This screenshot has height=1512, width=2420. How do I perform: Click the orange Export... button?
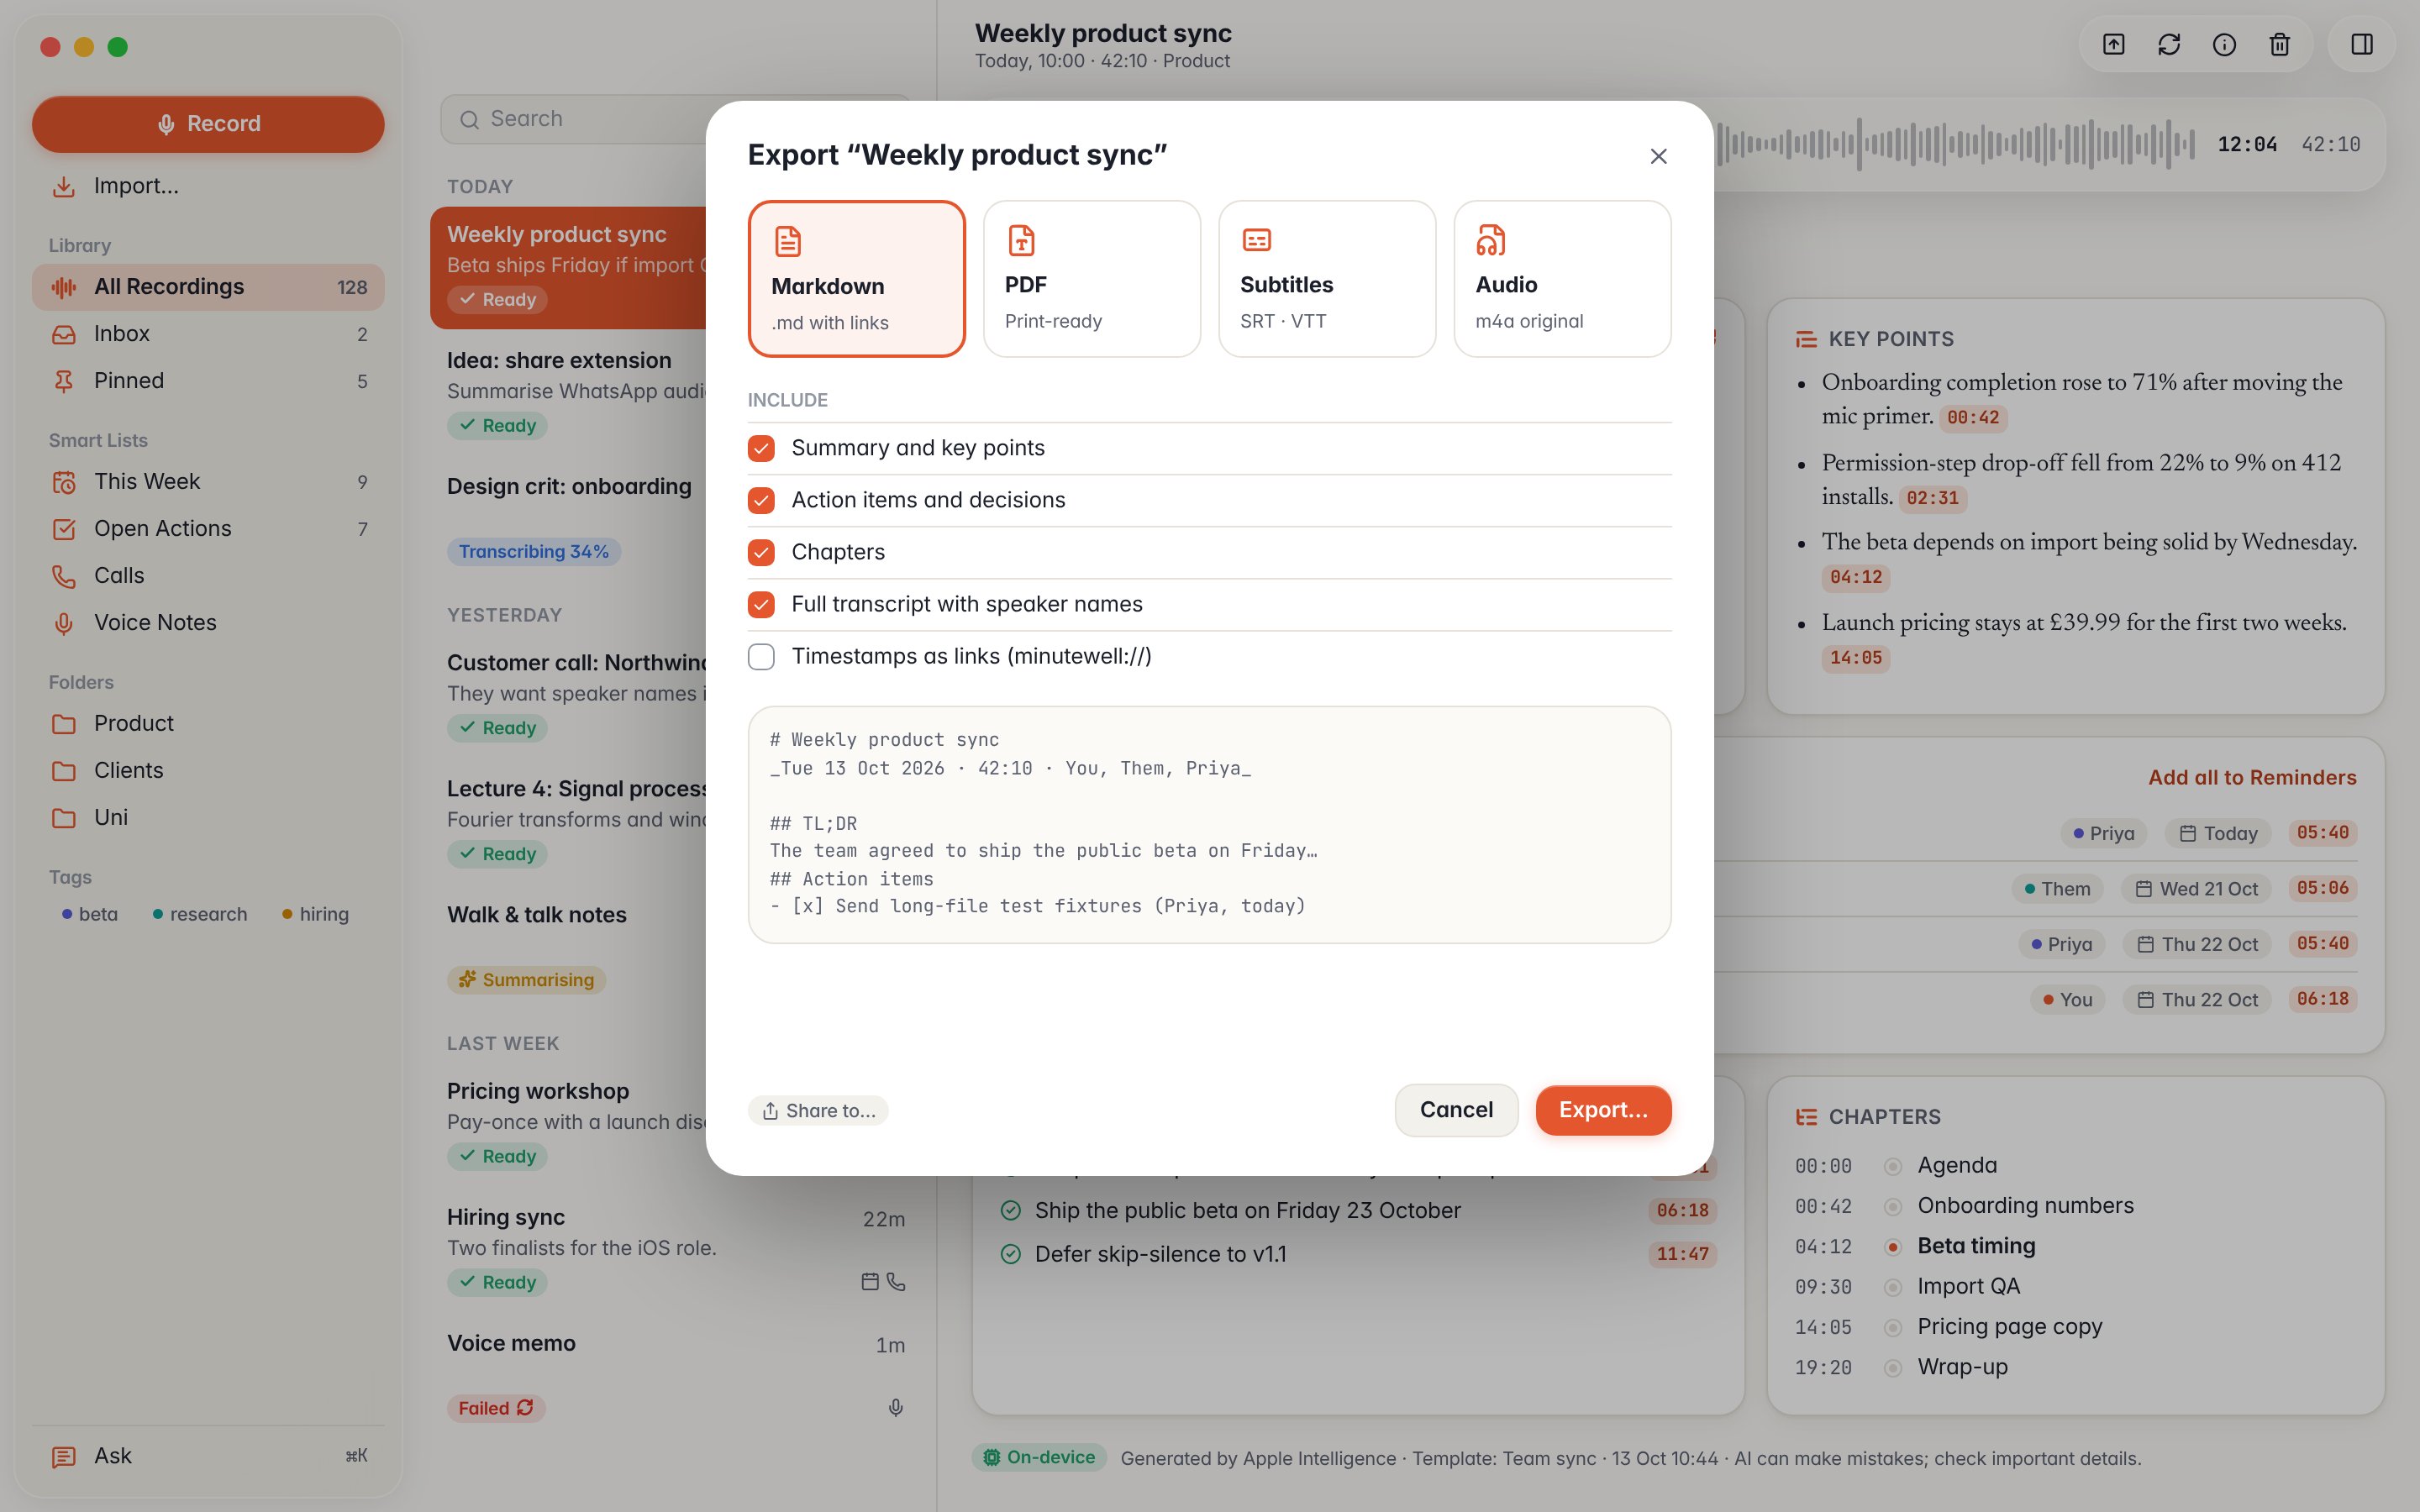[x=1603, y=1110]
